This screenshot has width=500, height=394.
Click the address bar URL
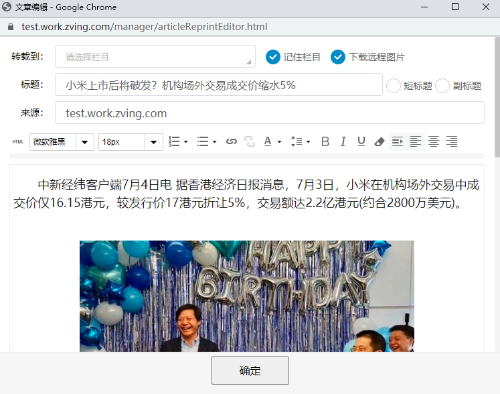[x=144, y=27]
